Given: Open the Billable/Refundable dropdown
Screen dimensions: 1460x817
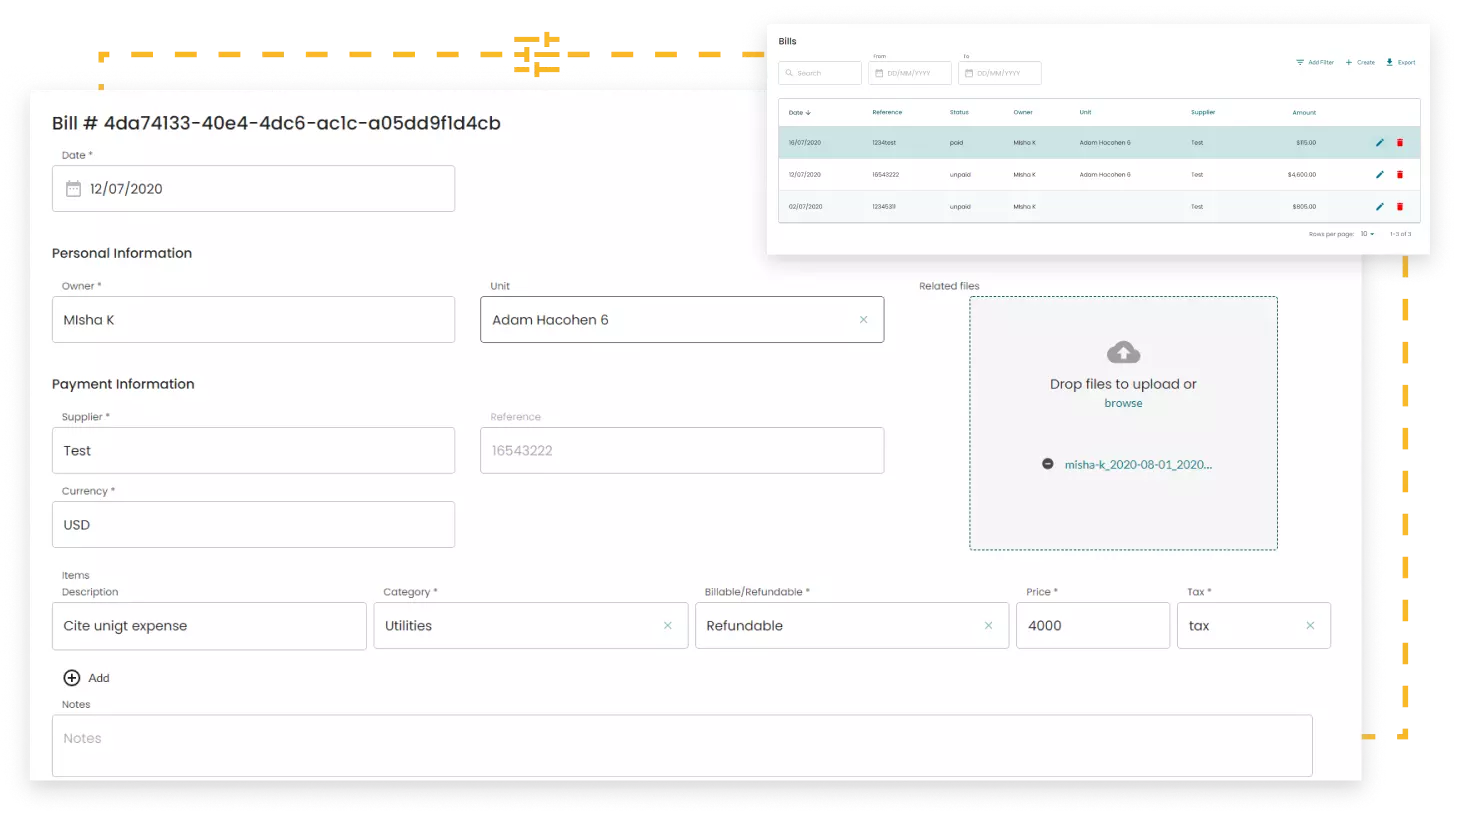Looking at the screenshot, I should coord(835,626).
